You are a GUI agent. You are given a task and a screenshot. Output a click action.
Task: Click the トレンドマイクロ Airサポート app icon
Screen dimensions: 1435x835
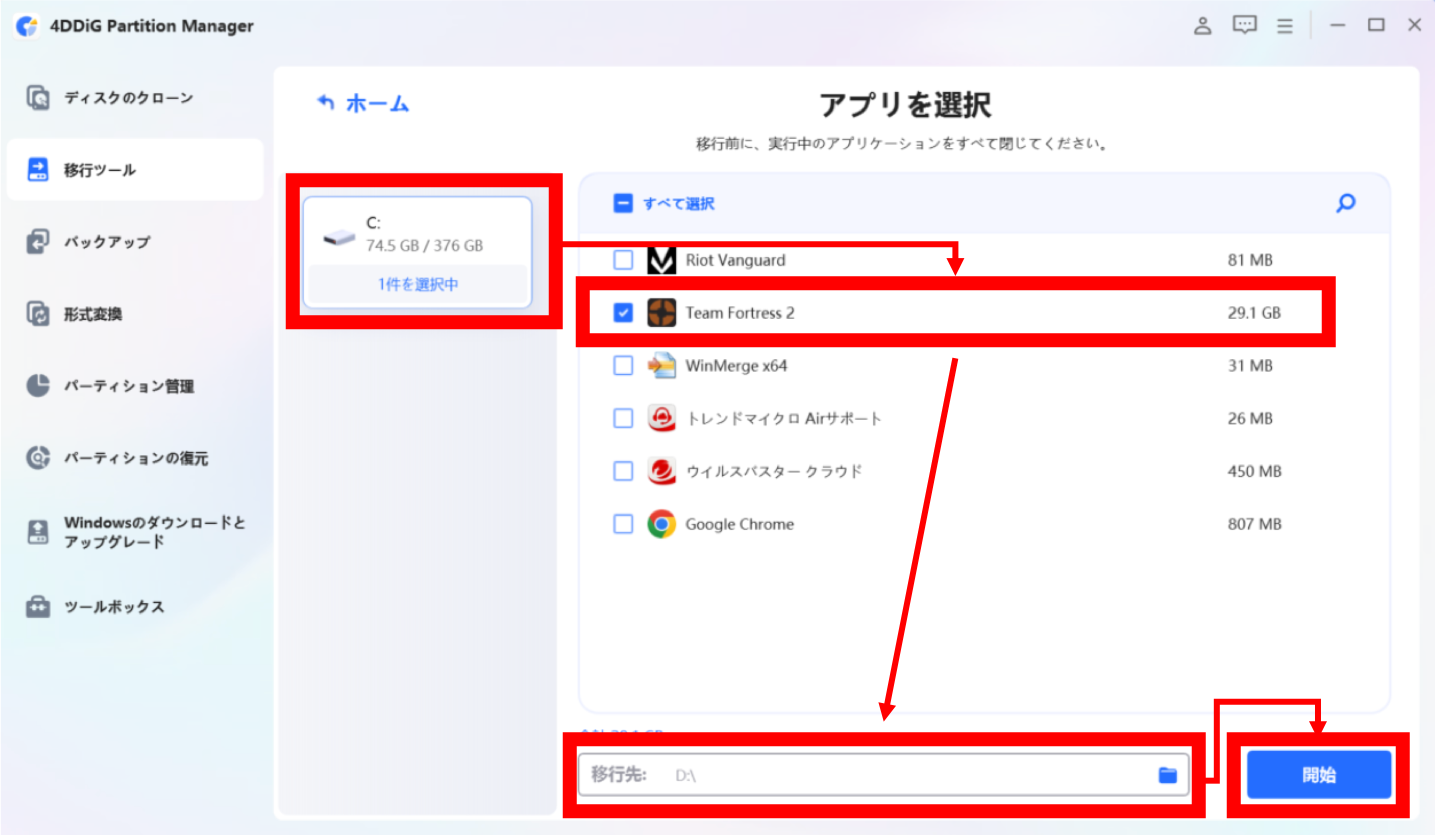661,418
